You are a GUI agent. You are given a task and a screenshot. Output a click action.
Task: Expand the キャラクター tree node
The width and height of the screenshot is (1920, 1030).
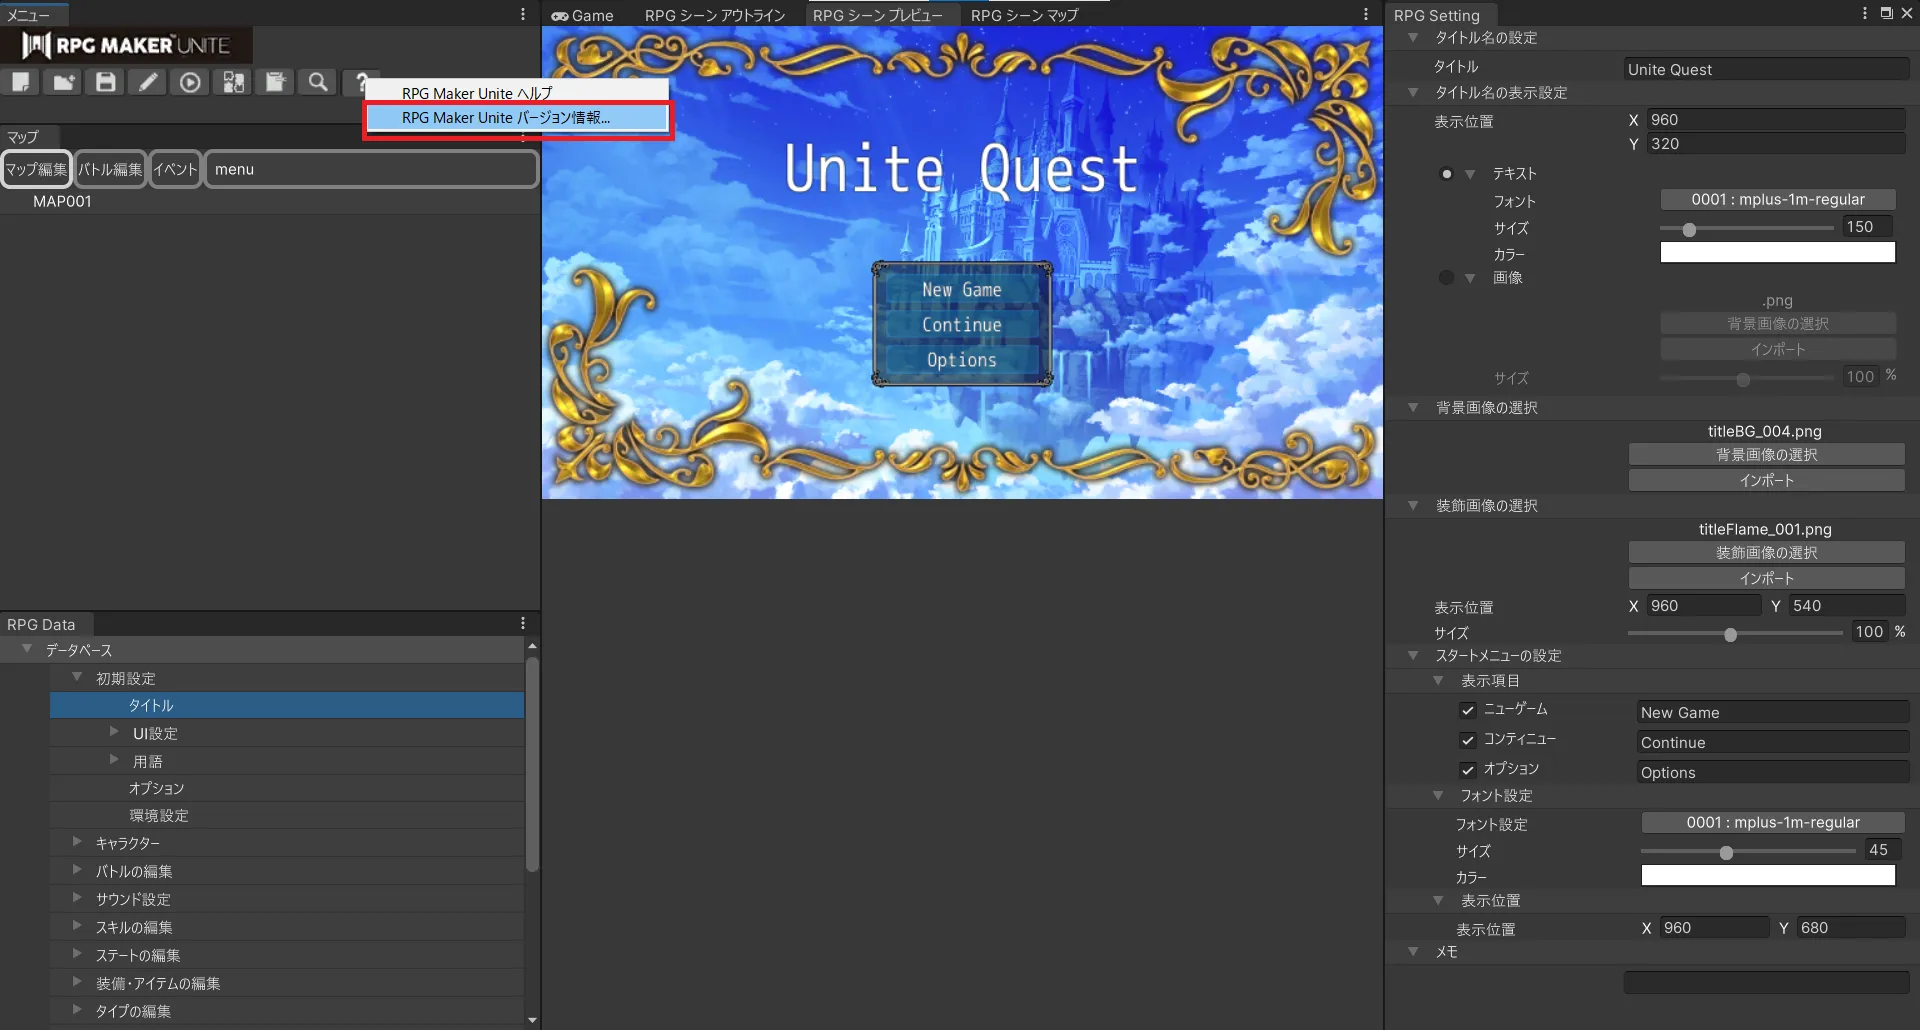(77, 842)
